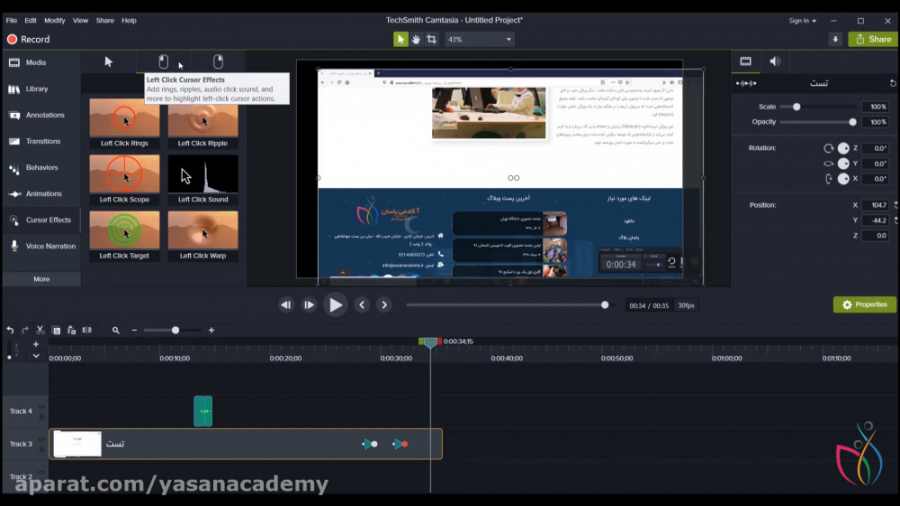Select the Pan hand tool
The width and height of the screenshot is (900, 506).
pos(416,39)
